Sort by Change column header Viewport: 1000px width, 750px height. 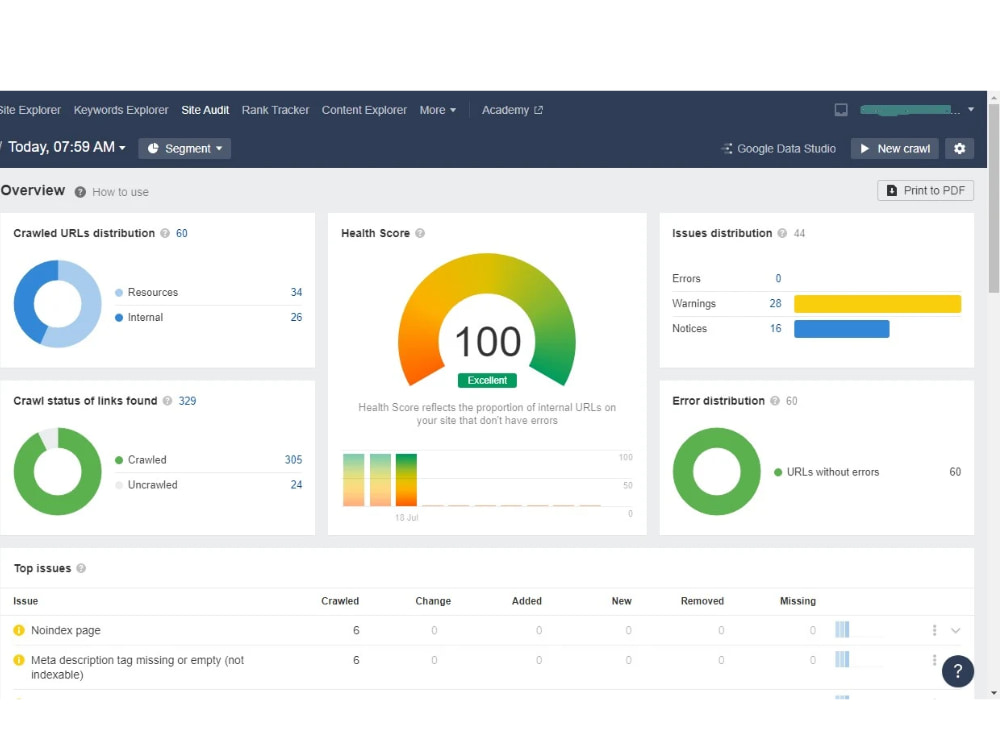[433, 601]
